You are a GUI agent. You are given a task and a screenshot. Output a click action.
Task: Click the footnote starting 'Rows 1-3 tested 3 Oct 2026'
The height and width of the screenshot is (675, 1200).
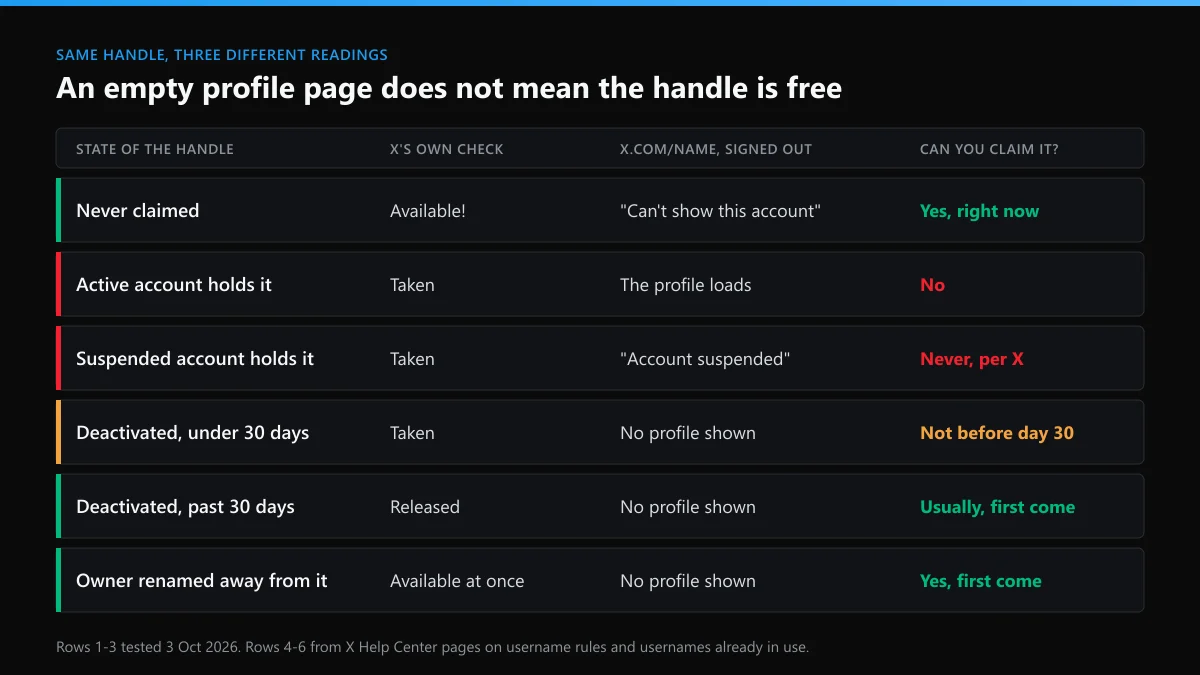432,647
